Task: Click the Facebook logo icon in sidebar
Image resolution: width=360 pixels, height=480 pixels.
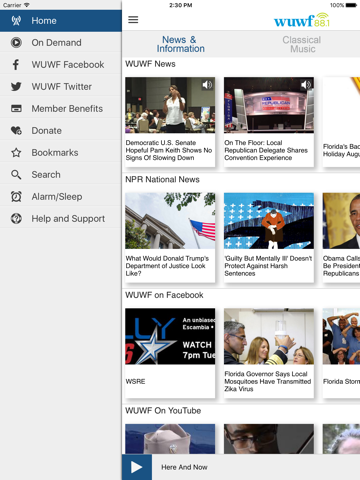Action: click(x=16, y=65)
